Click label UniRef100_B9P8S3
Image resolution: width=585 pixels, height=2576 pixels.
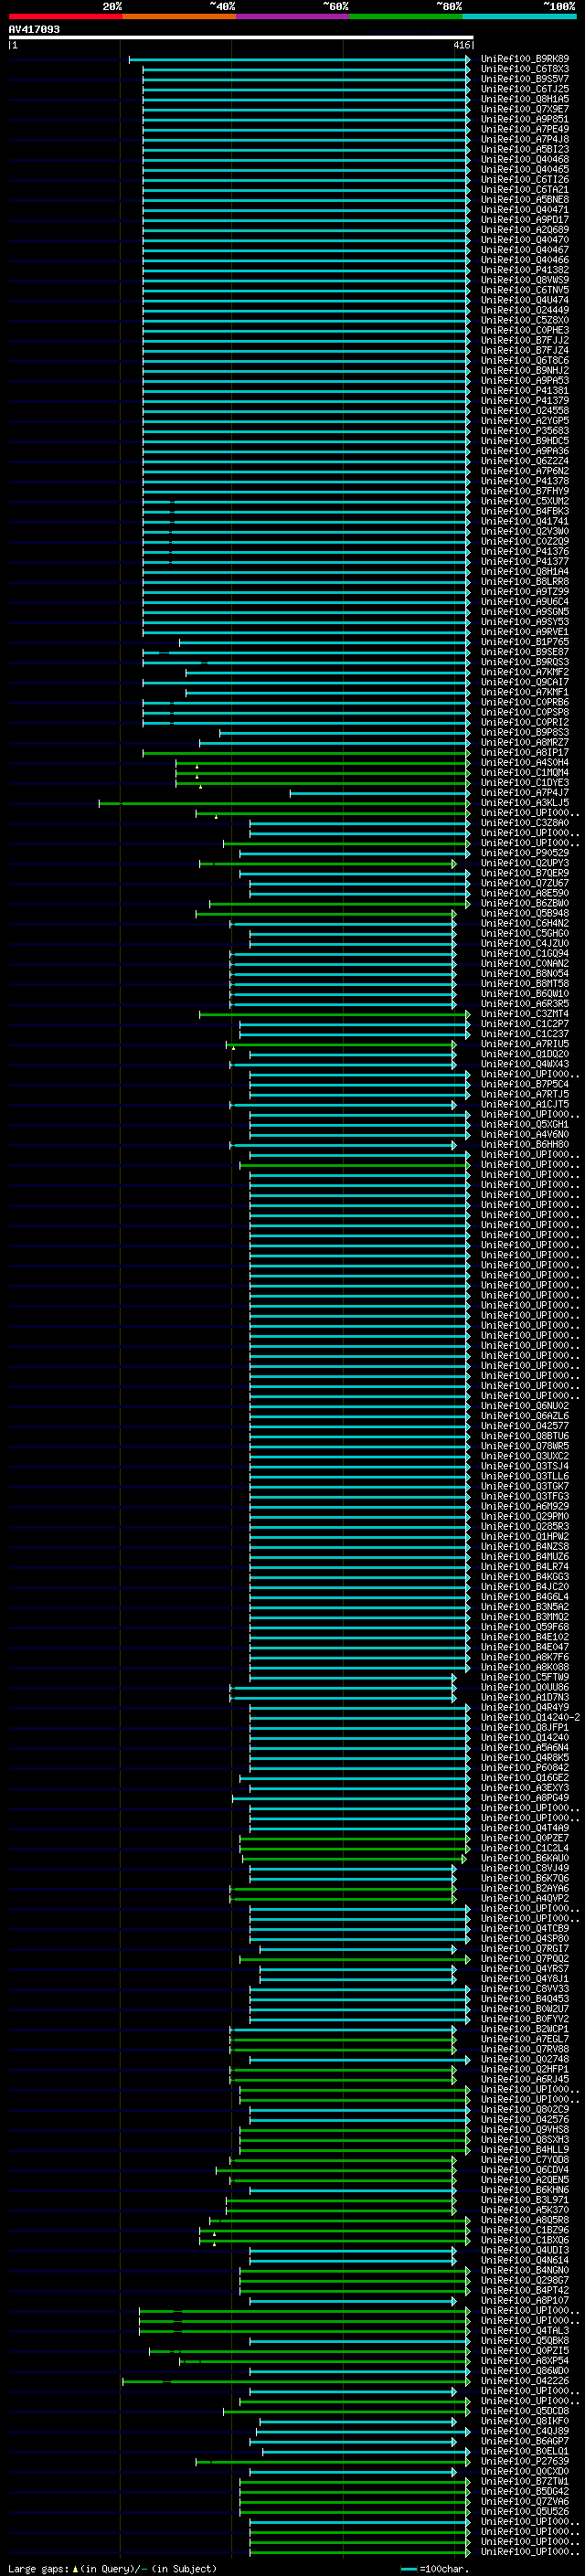(525, 732)
